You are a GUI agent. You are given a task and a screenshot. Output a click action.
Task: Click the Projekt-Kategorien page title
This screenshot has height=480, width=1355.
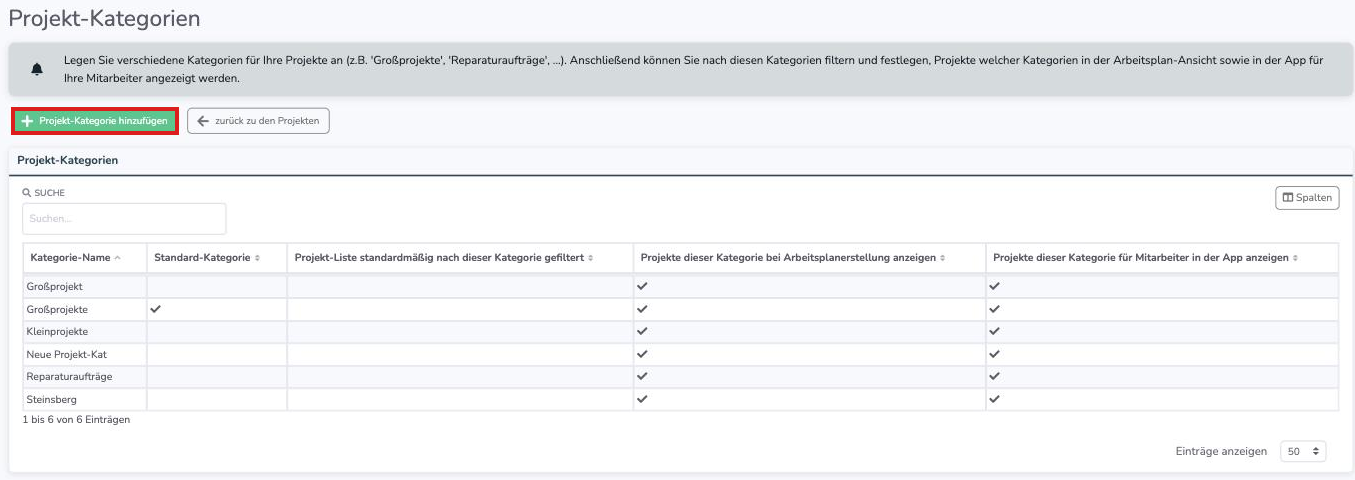coord(104,18)
